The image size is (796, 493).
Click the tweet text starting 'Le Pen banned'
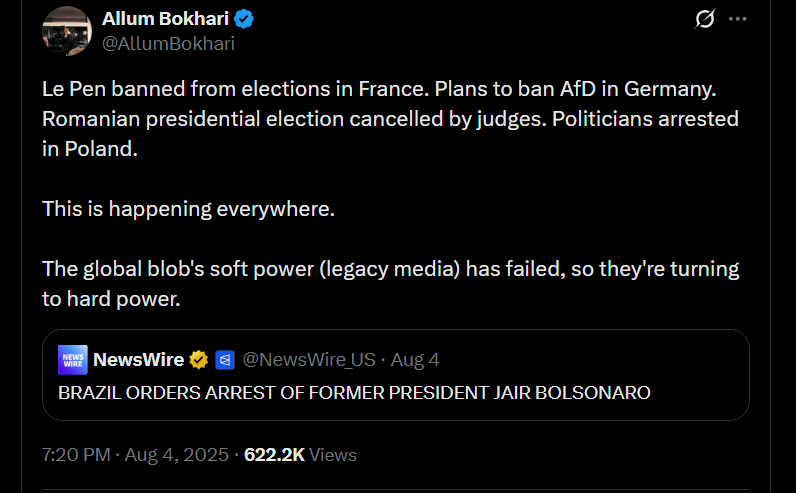click(x=390, y=119)
